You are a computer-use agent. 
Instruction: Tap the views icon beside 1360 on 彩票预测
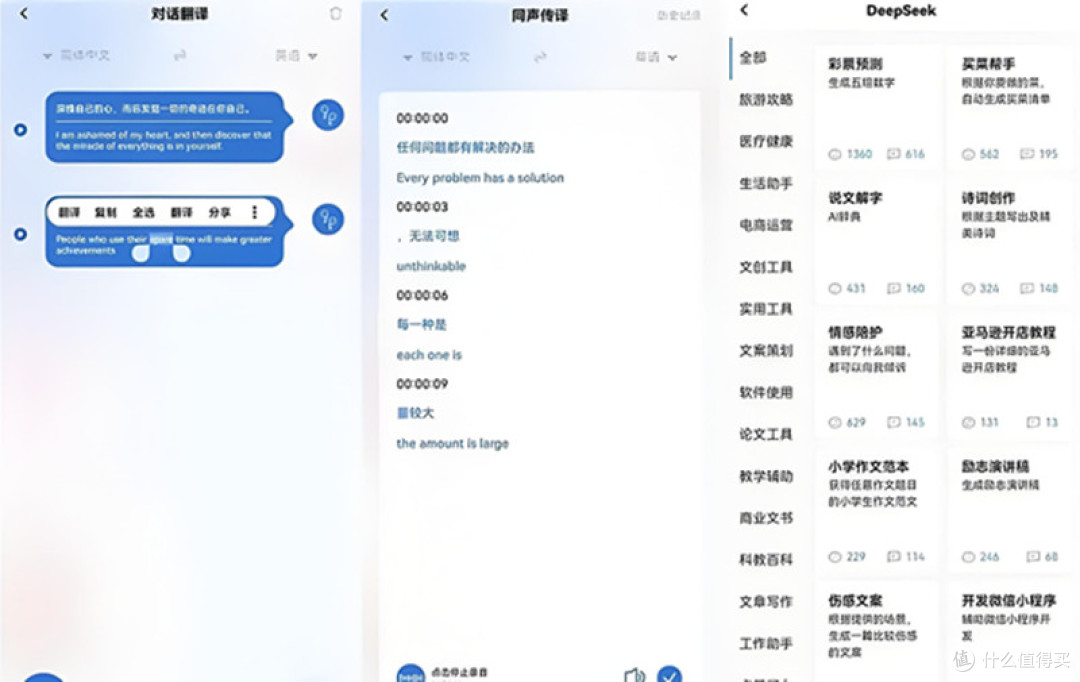pos(835,154)
